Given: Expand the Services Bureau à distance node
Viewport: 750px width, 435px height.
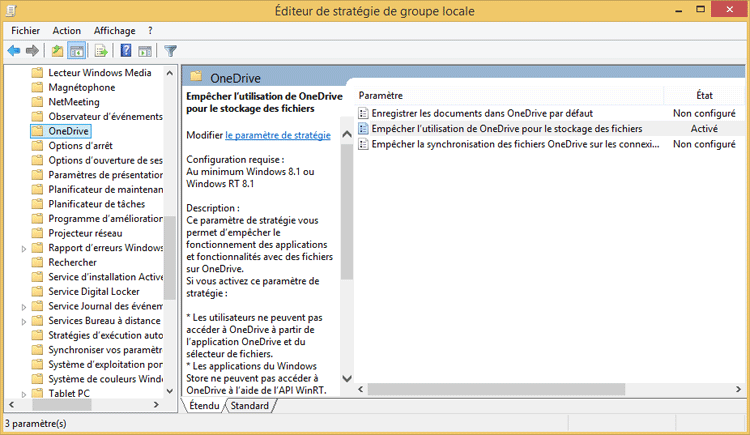Looking at the screenshot, I should coord(23,321).
